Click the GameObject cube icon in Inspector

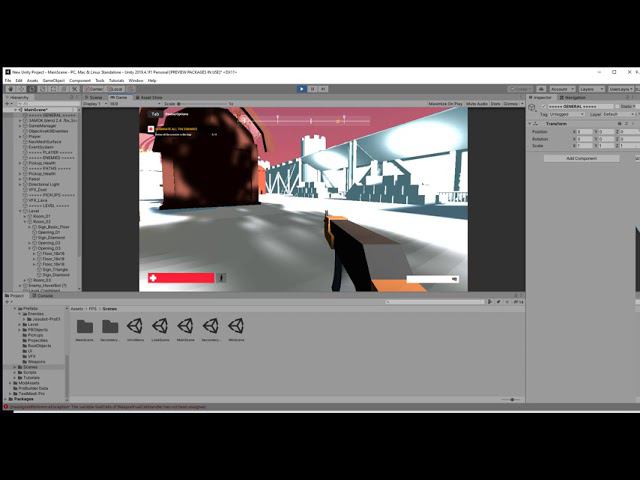[532, 107]
